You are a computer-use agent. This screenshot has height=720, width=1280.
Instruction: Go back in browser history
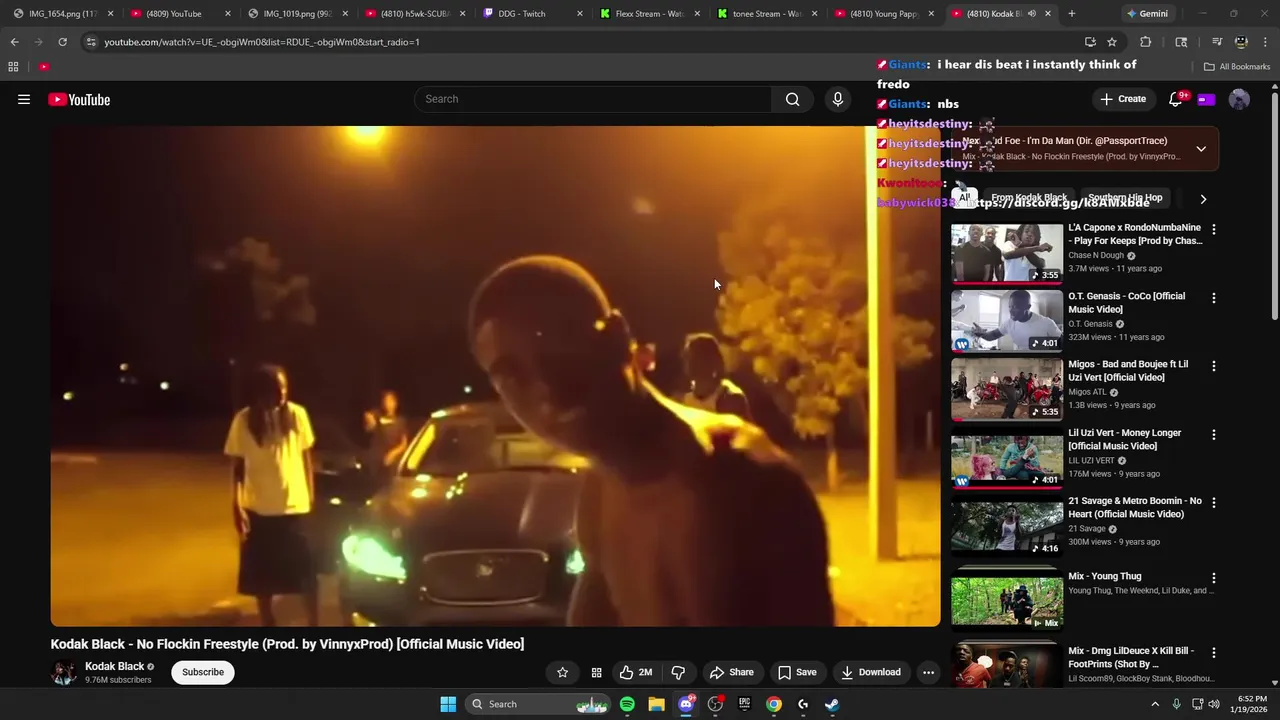point(14,42)
